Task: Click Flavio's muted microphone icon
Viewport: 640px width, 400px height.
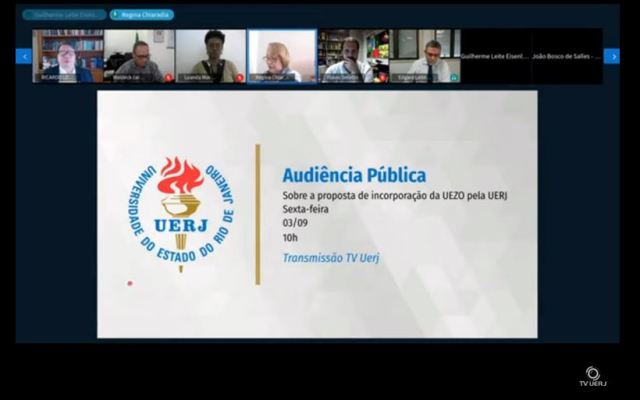Action: coord(382,77)
